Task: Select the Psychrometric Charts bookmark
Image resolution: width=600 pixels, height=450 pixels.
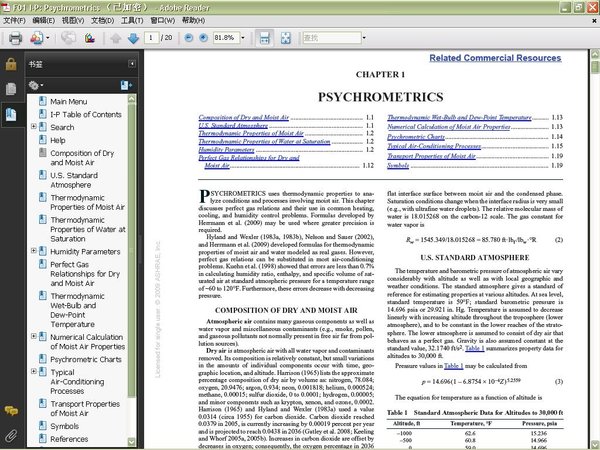Action: click(85, 359)
